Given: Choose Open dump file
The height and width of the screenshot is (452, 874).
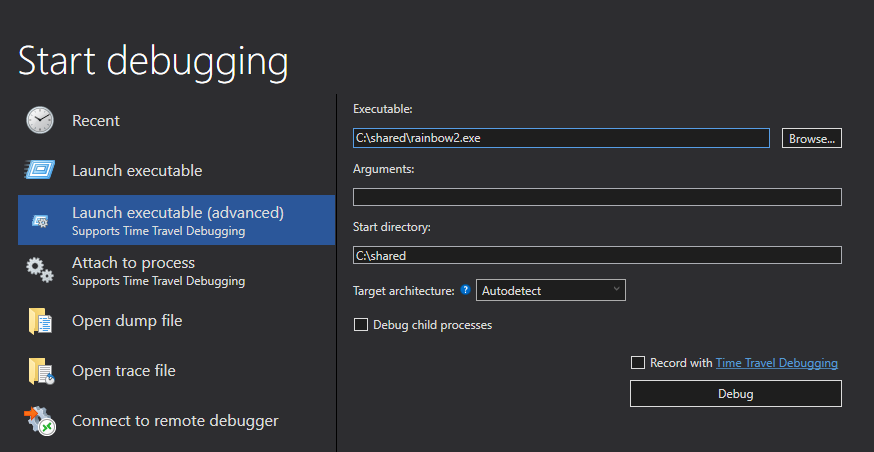Looking at the screenshot, I should [x=176, y=321].
